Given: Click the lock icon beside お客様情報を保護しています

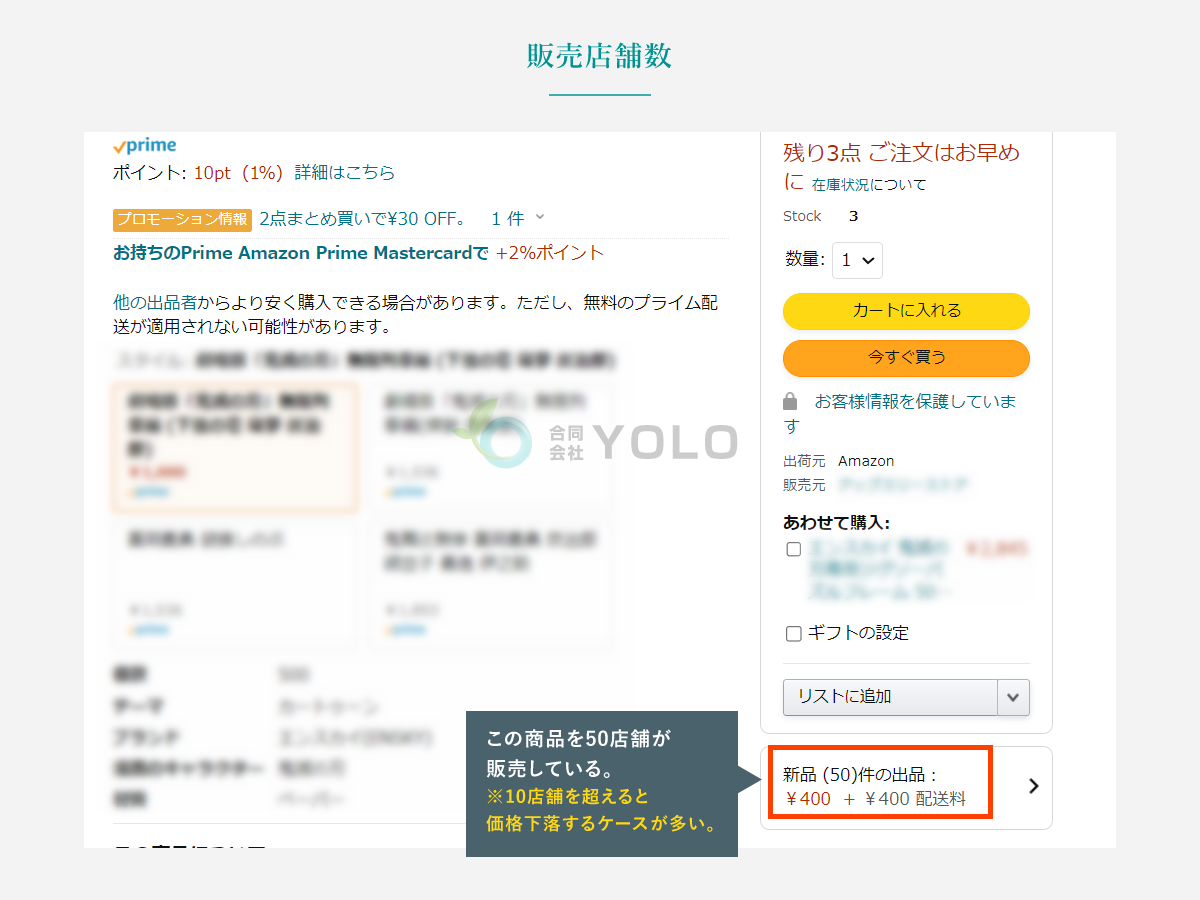Looking at the screenshot, I should click(790, 402).
